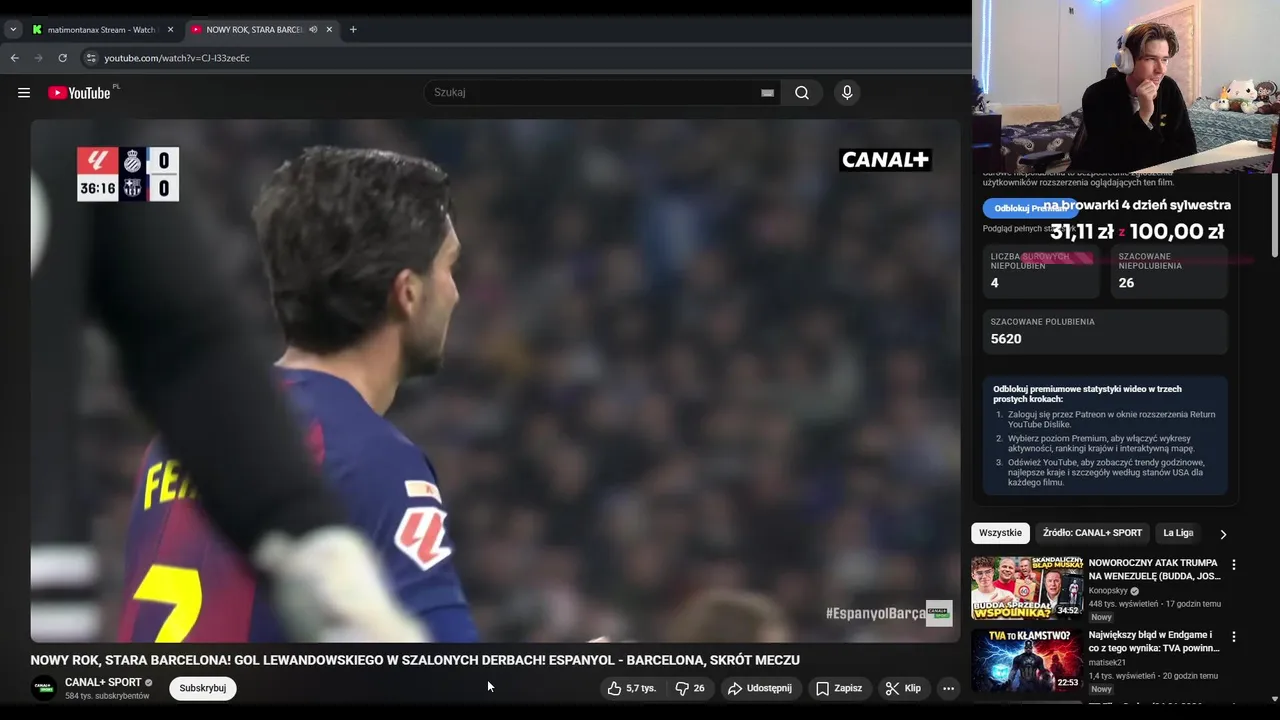Open the tab search dropdown arrow
The height and width of the screenshot is (720, 1280).
(13, 30)
